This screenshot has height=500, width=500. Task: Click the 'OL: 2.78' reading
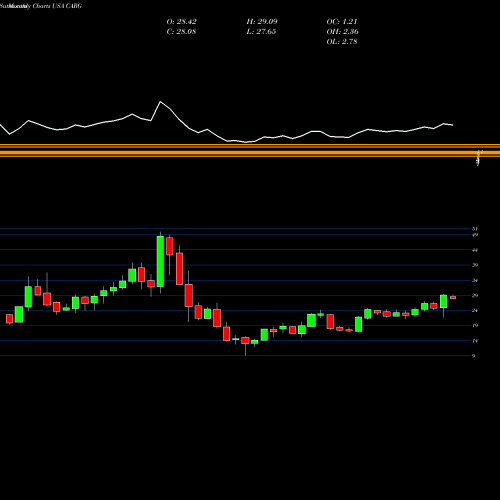pyautogui.click(x=342, y=42)
